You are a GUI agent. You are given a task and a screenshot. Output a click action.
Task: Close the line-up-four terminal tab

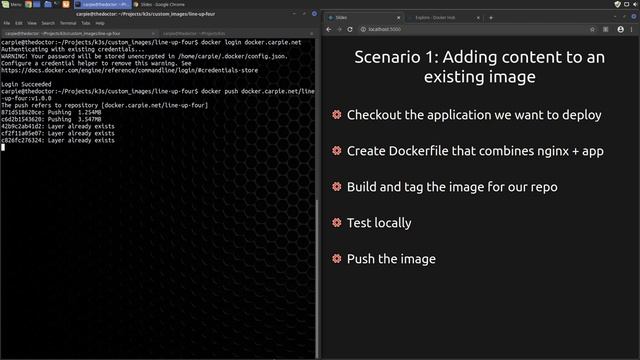coord(153,33)
